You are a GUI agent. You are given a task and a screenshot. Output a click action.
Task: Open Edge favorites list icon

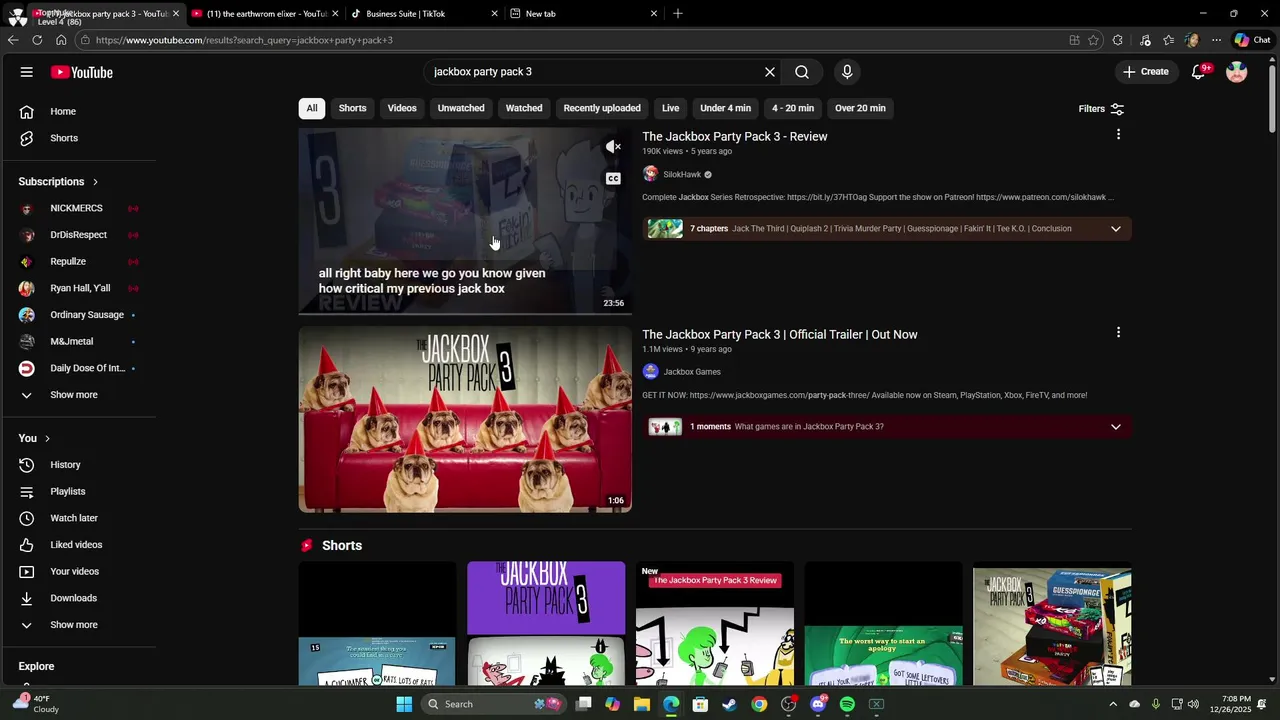[x=1168, y=40]
